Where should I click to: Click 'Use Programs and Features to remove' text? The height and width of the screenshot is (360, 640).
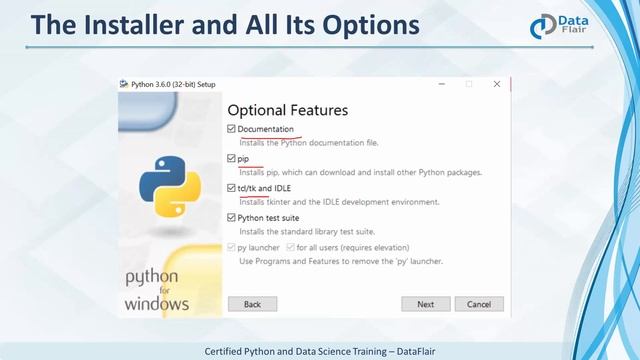point(341,261)
